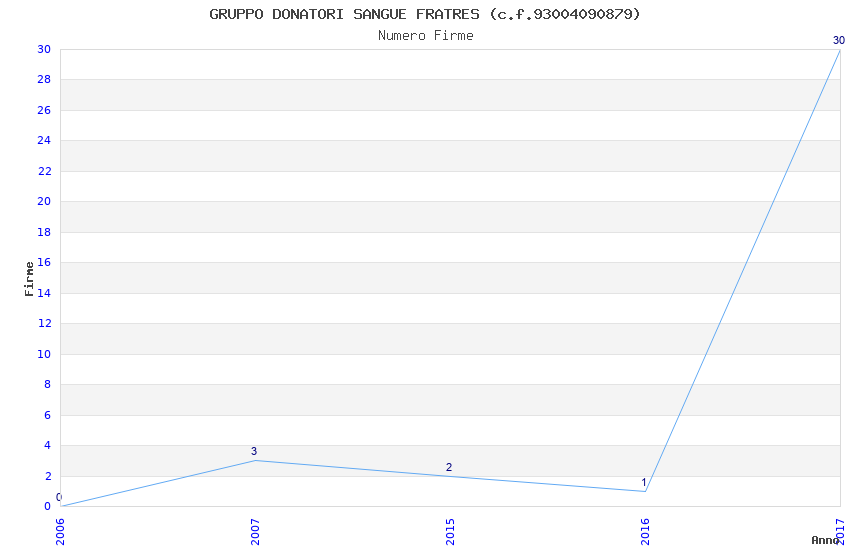
Task: Click the data label 2 above 2015
Action: click(449, 467)
